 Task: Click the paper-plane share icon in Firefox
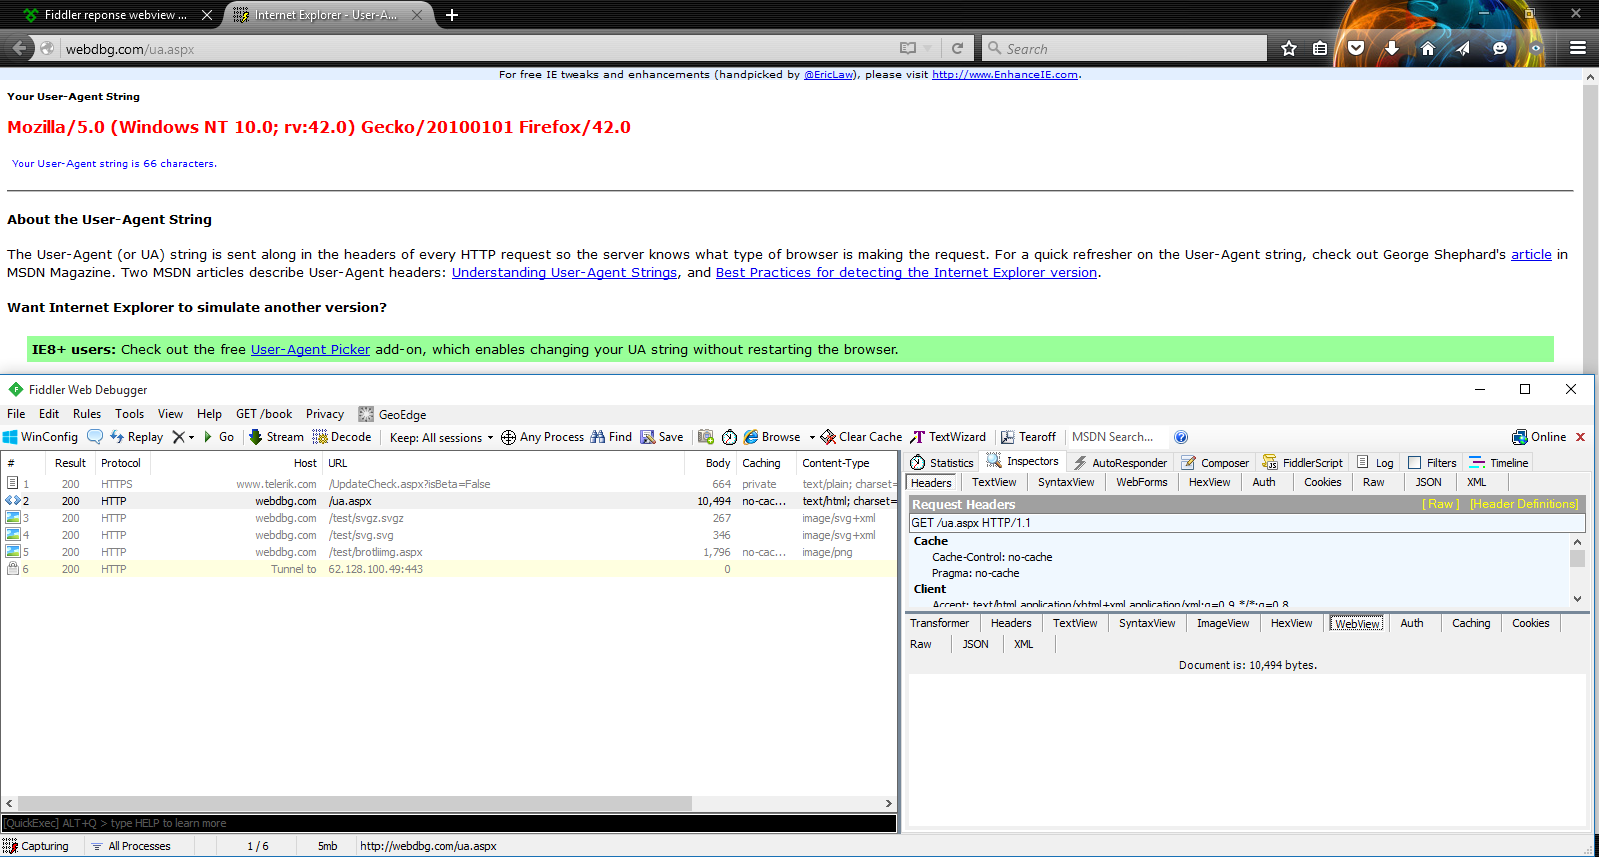click(1463, 48)
